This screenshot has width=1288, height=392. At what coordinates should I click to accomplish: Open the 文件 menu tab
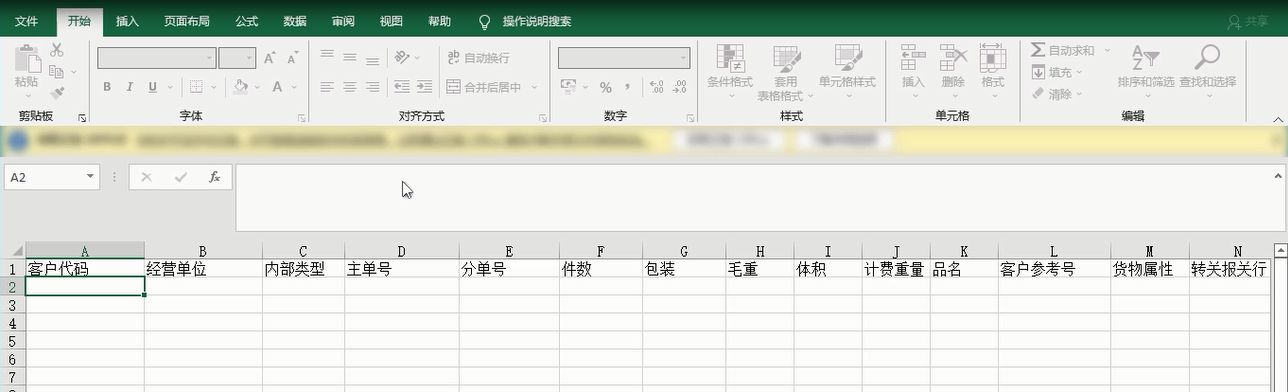coord(27,21)
